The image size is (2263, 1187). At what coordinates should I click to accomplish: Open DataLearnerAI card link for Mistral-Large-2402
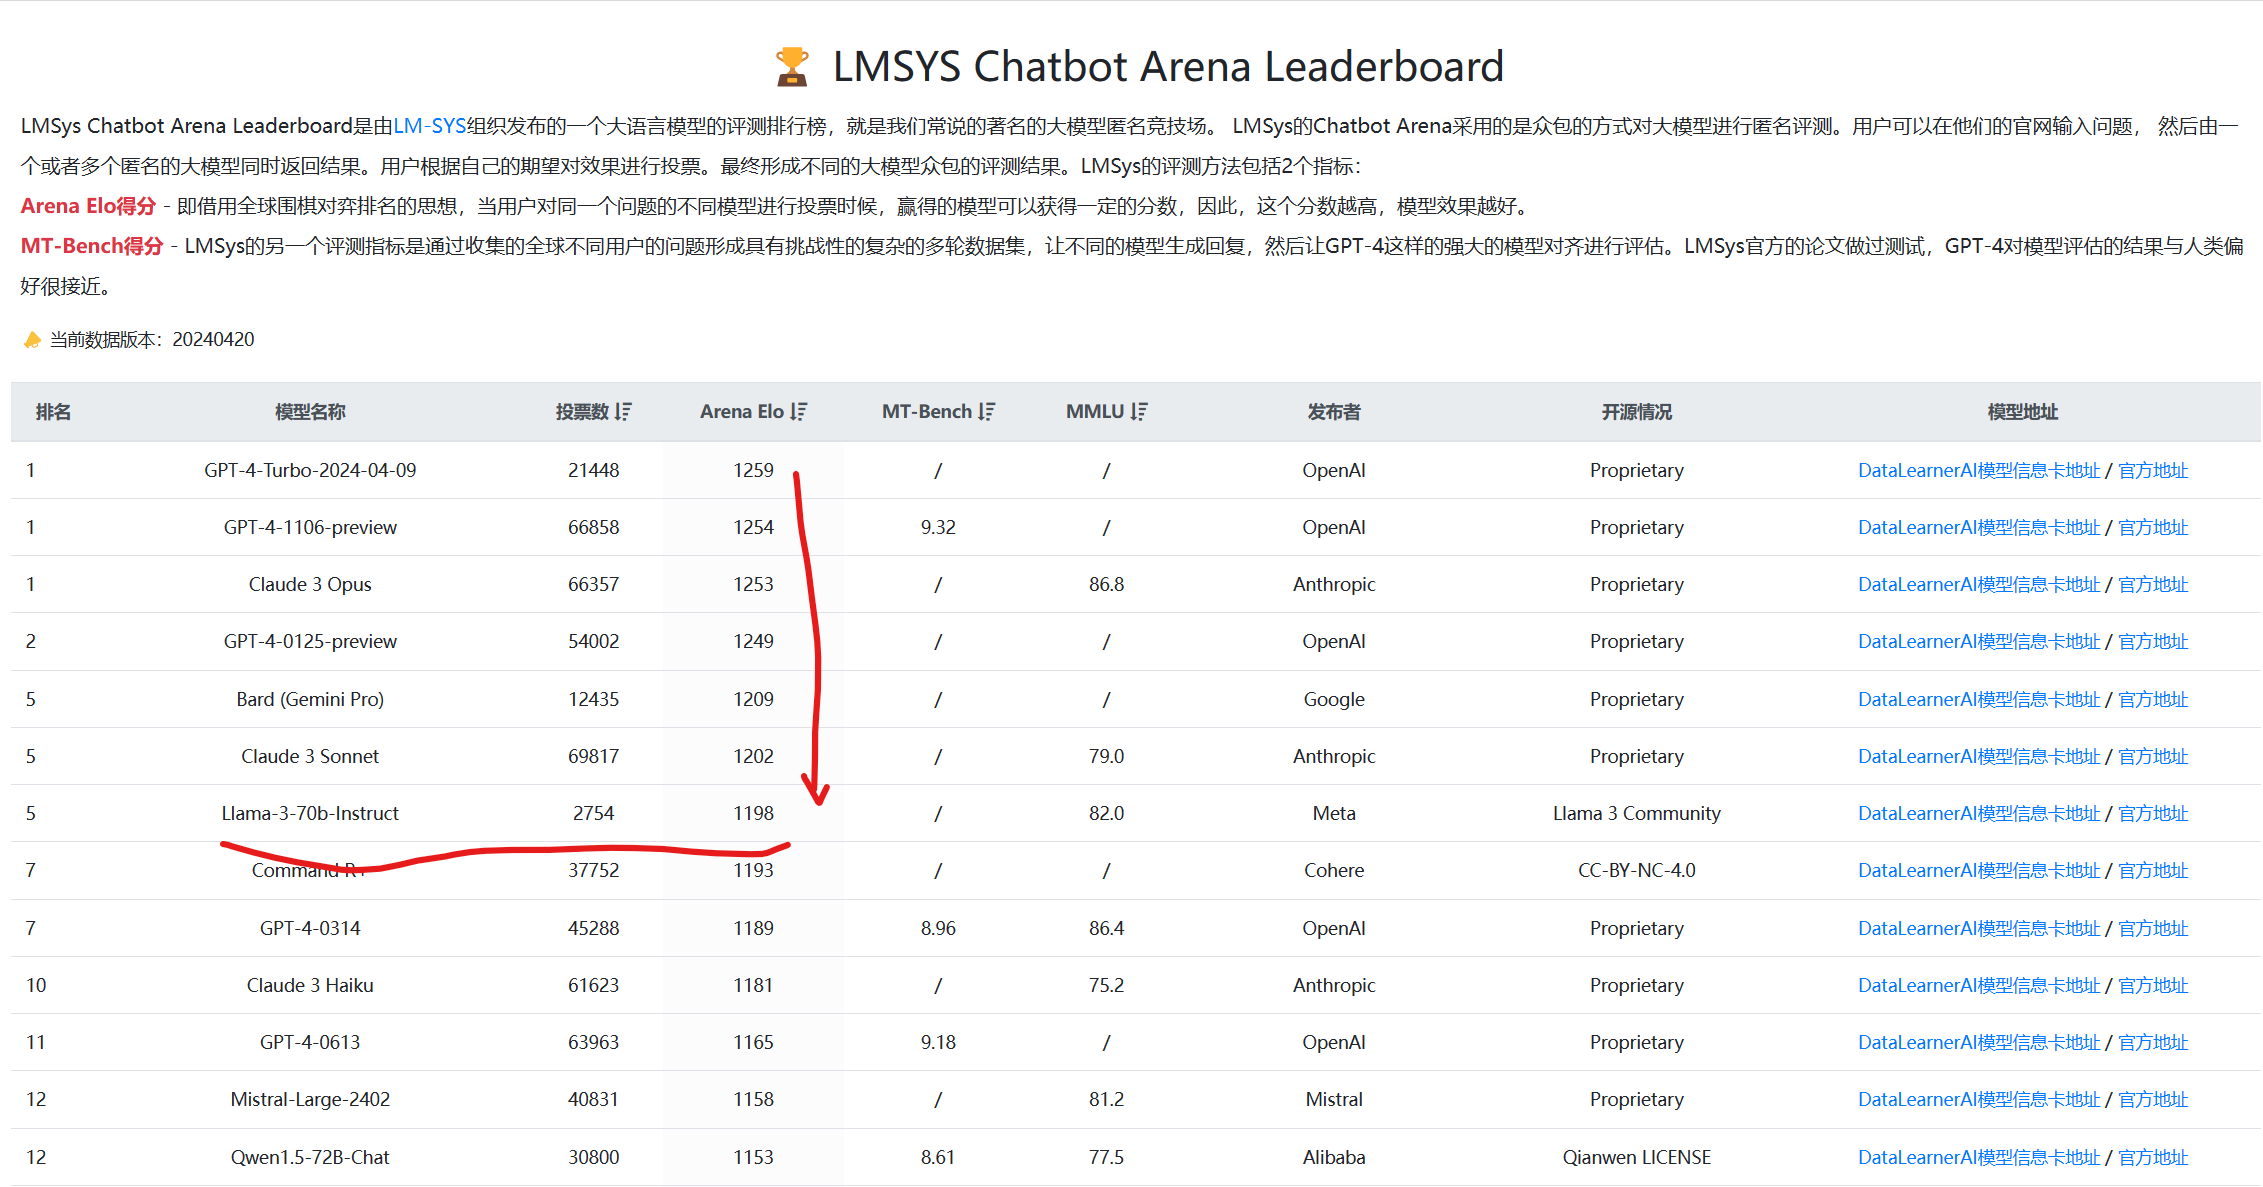pos(1979,1099)
